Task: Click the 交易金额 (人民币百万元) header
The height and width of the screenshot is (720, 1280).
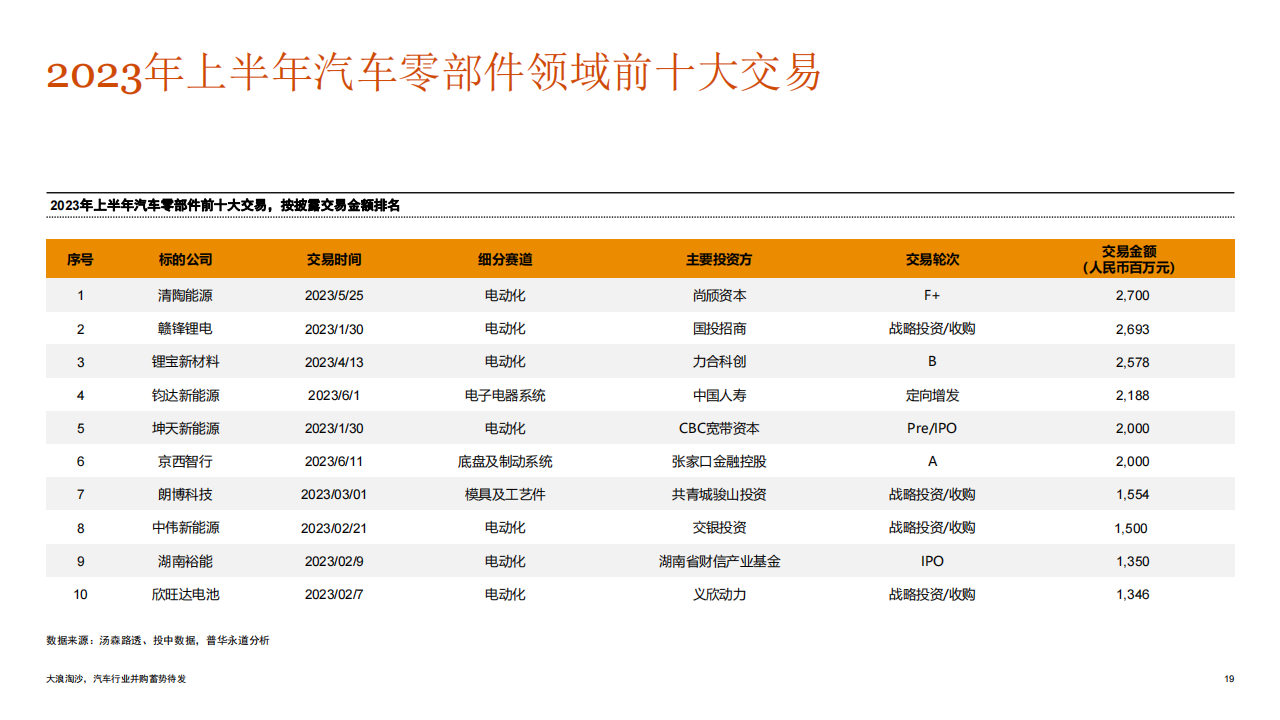Action: (1129, 259)
